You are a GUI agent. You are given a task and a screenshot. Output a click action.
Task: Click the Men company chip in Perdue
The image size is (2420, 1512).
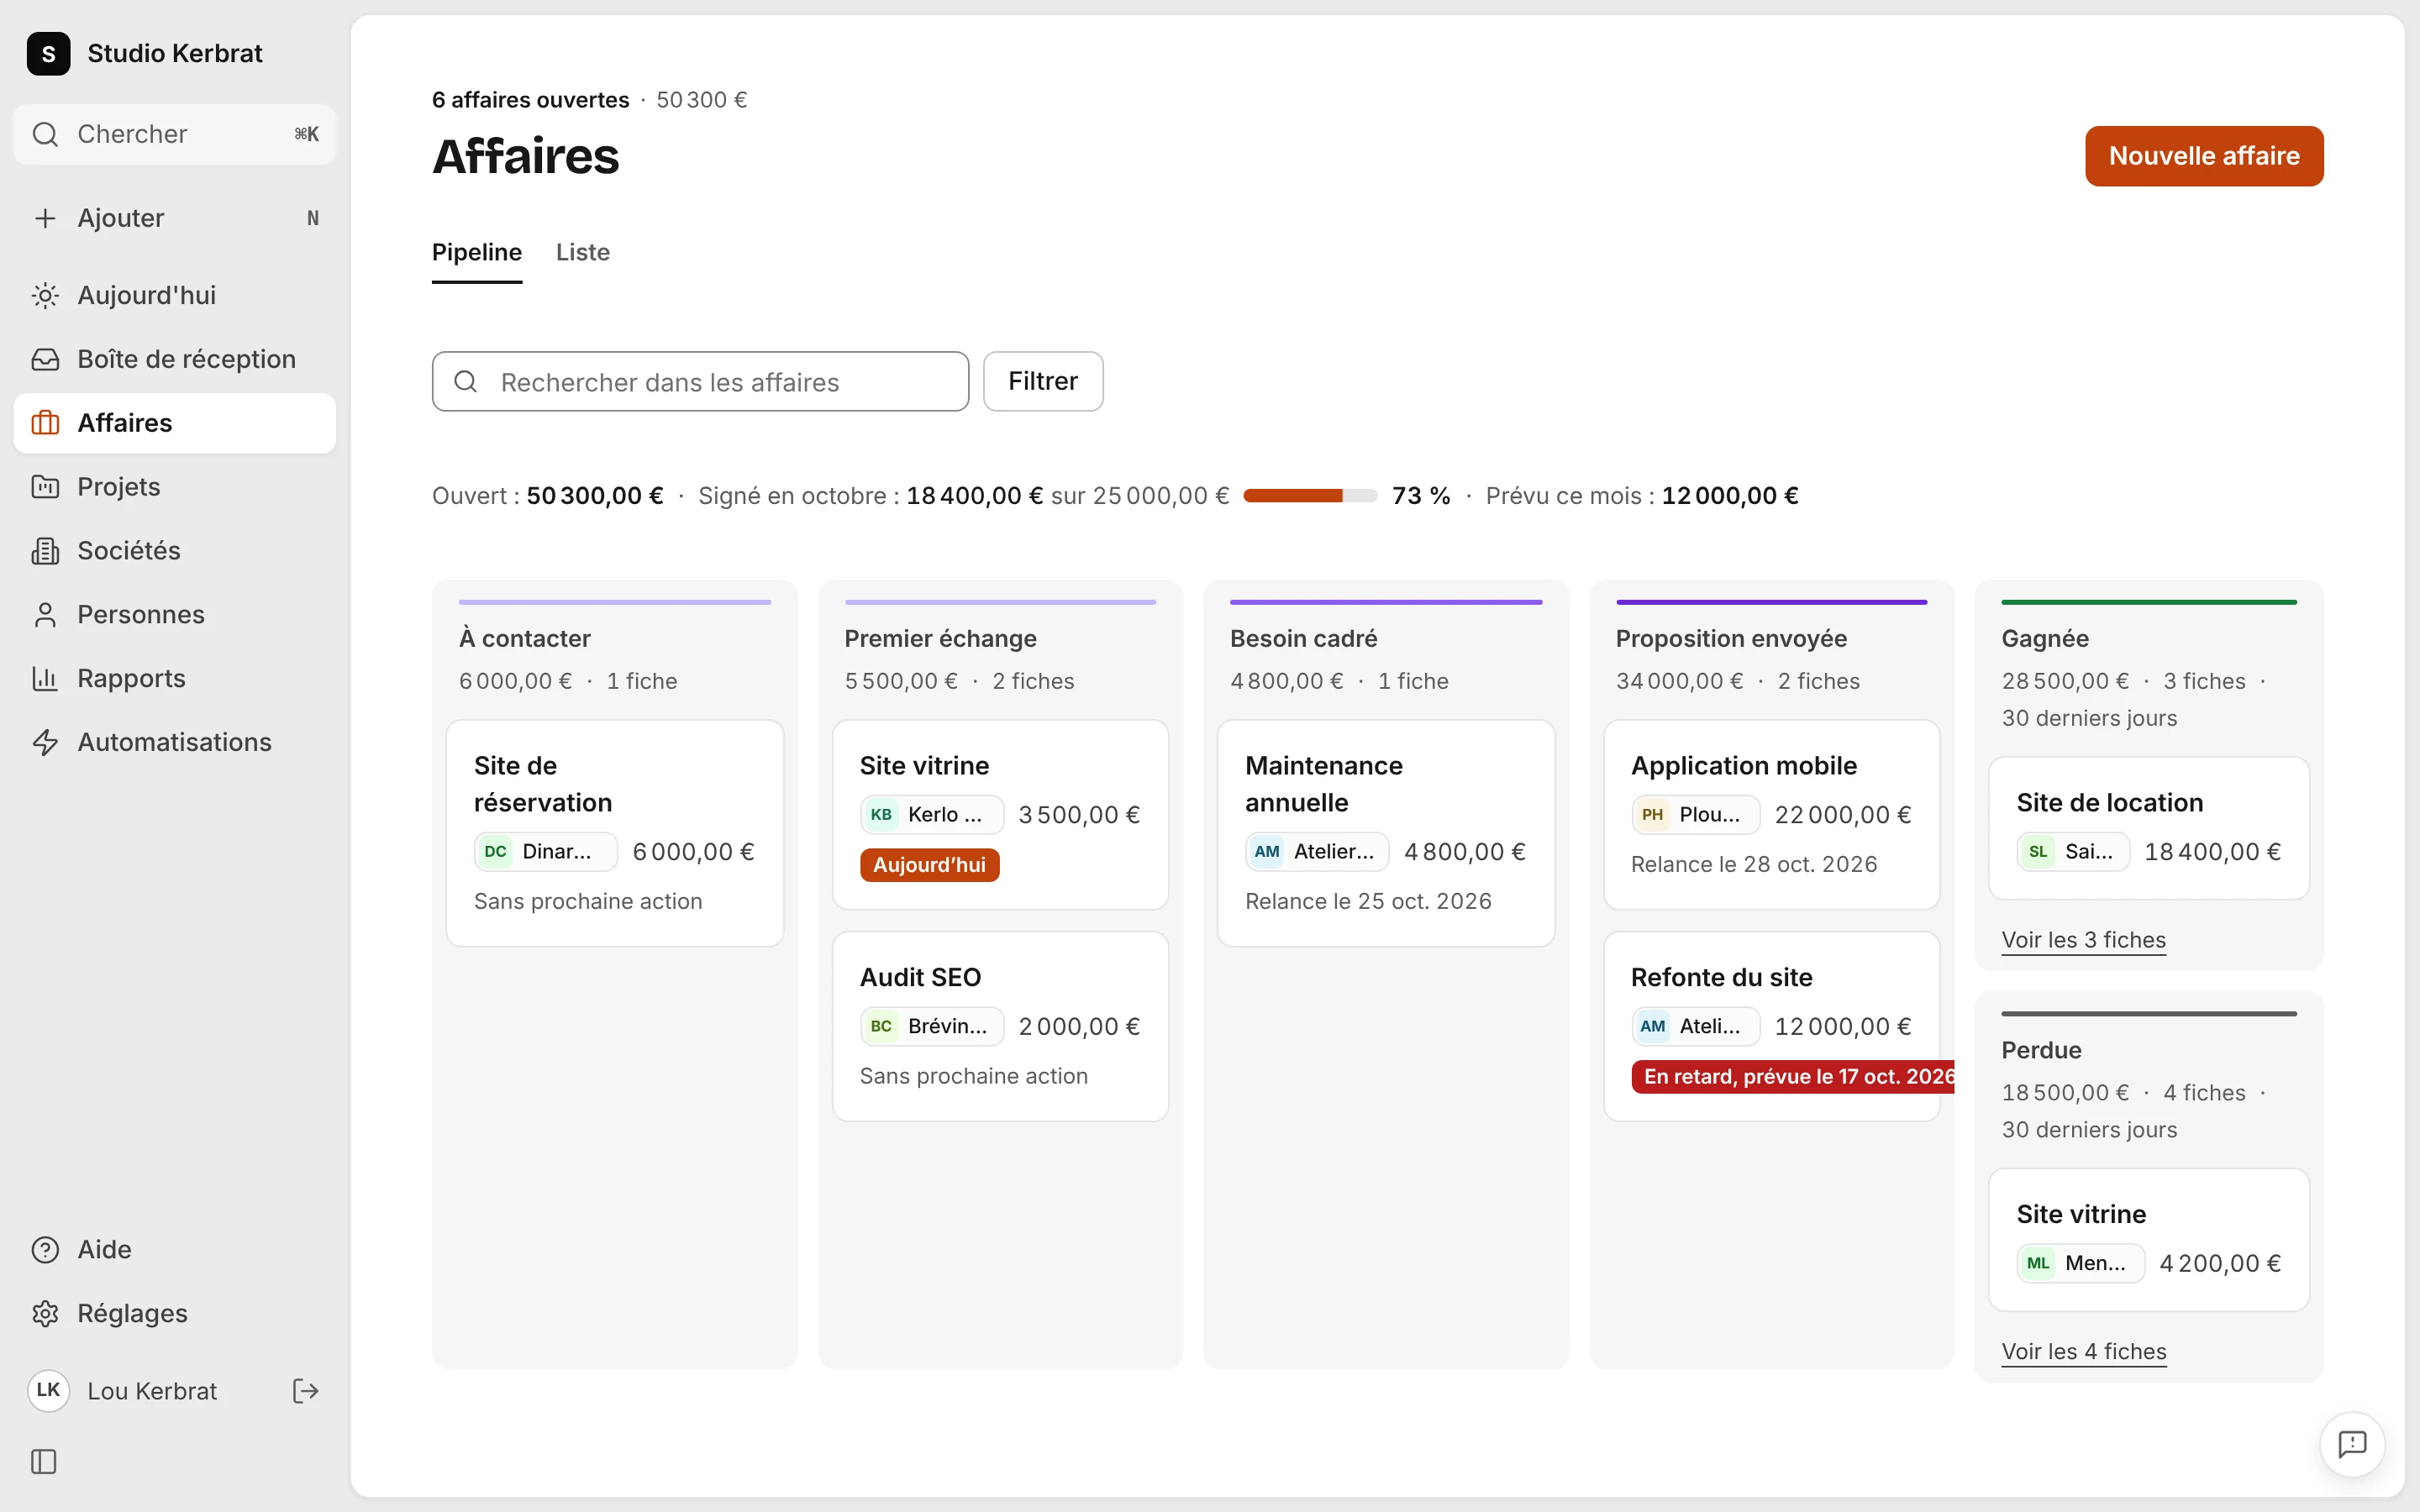tap(2081, 1264)
